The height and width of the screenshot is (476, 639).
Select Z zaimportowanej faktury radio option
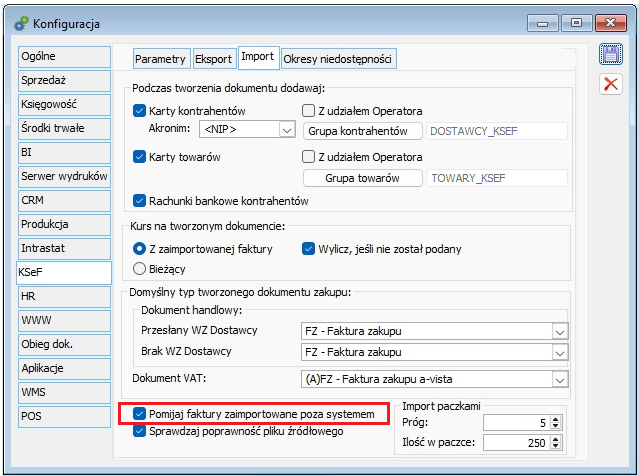[x=139, y=249]
